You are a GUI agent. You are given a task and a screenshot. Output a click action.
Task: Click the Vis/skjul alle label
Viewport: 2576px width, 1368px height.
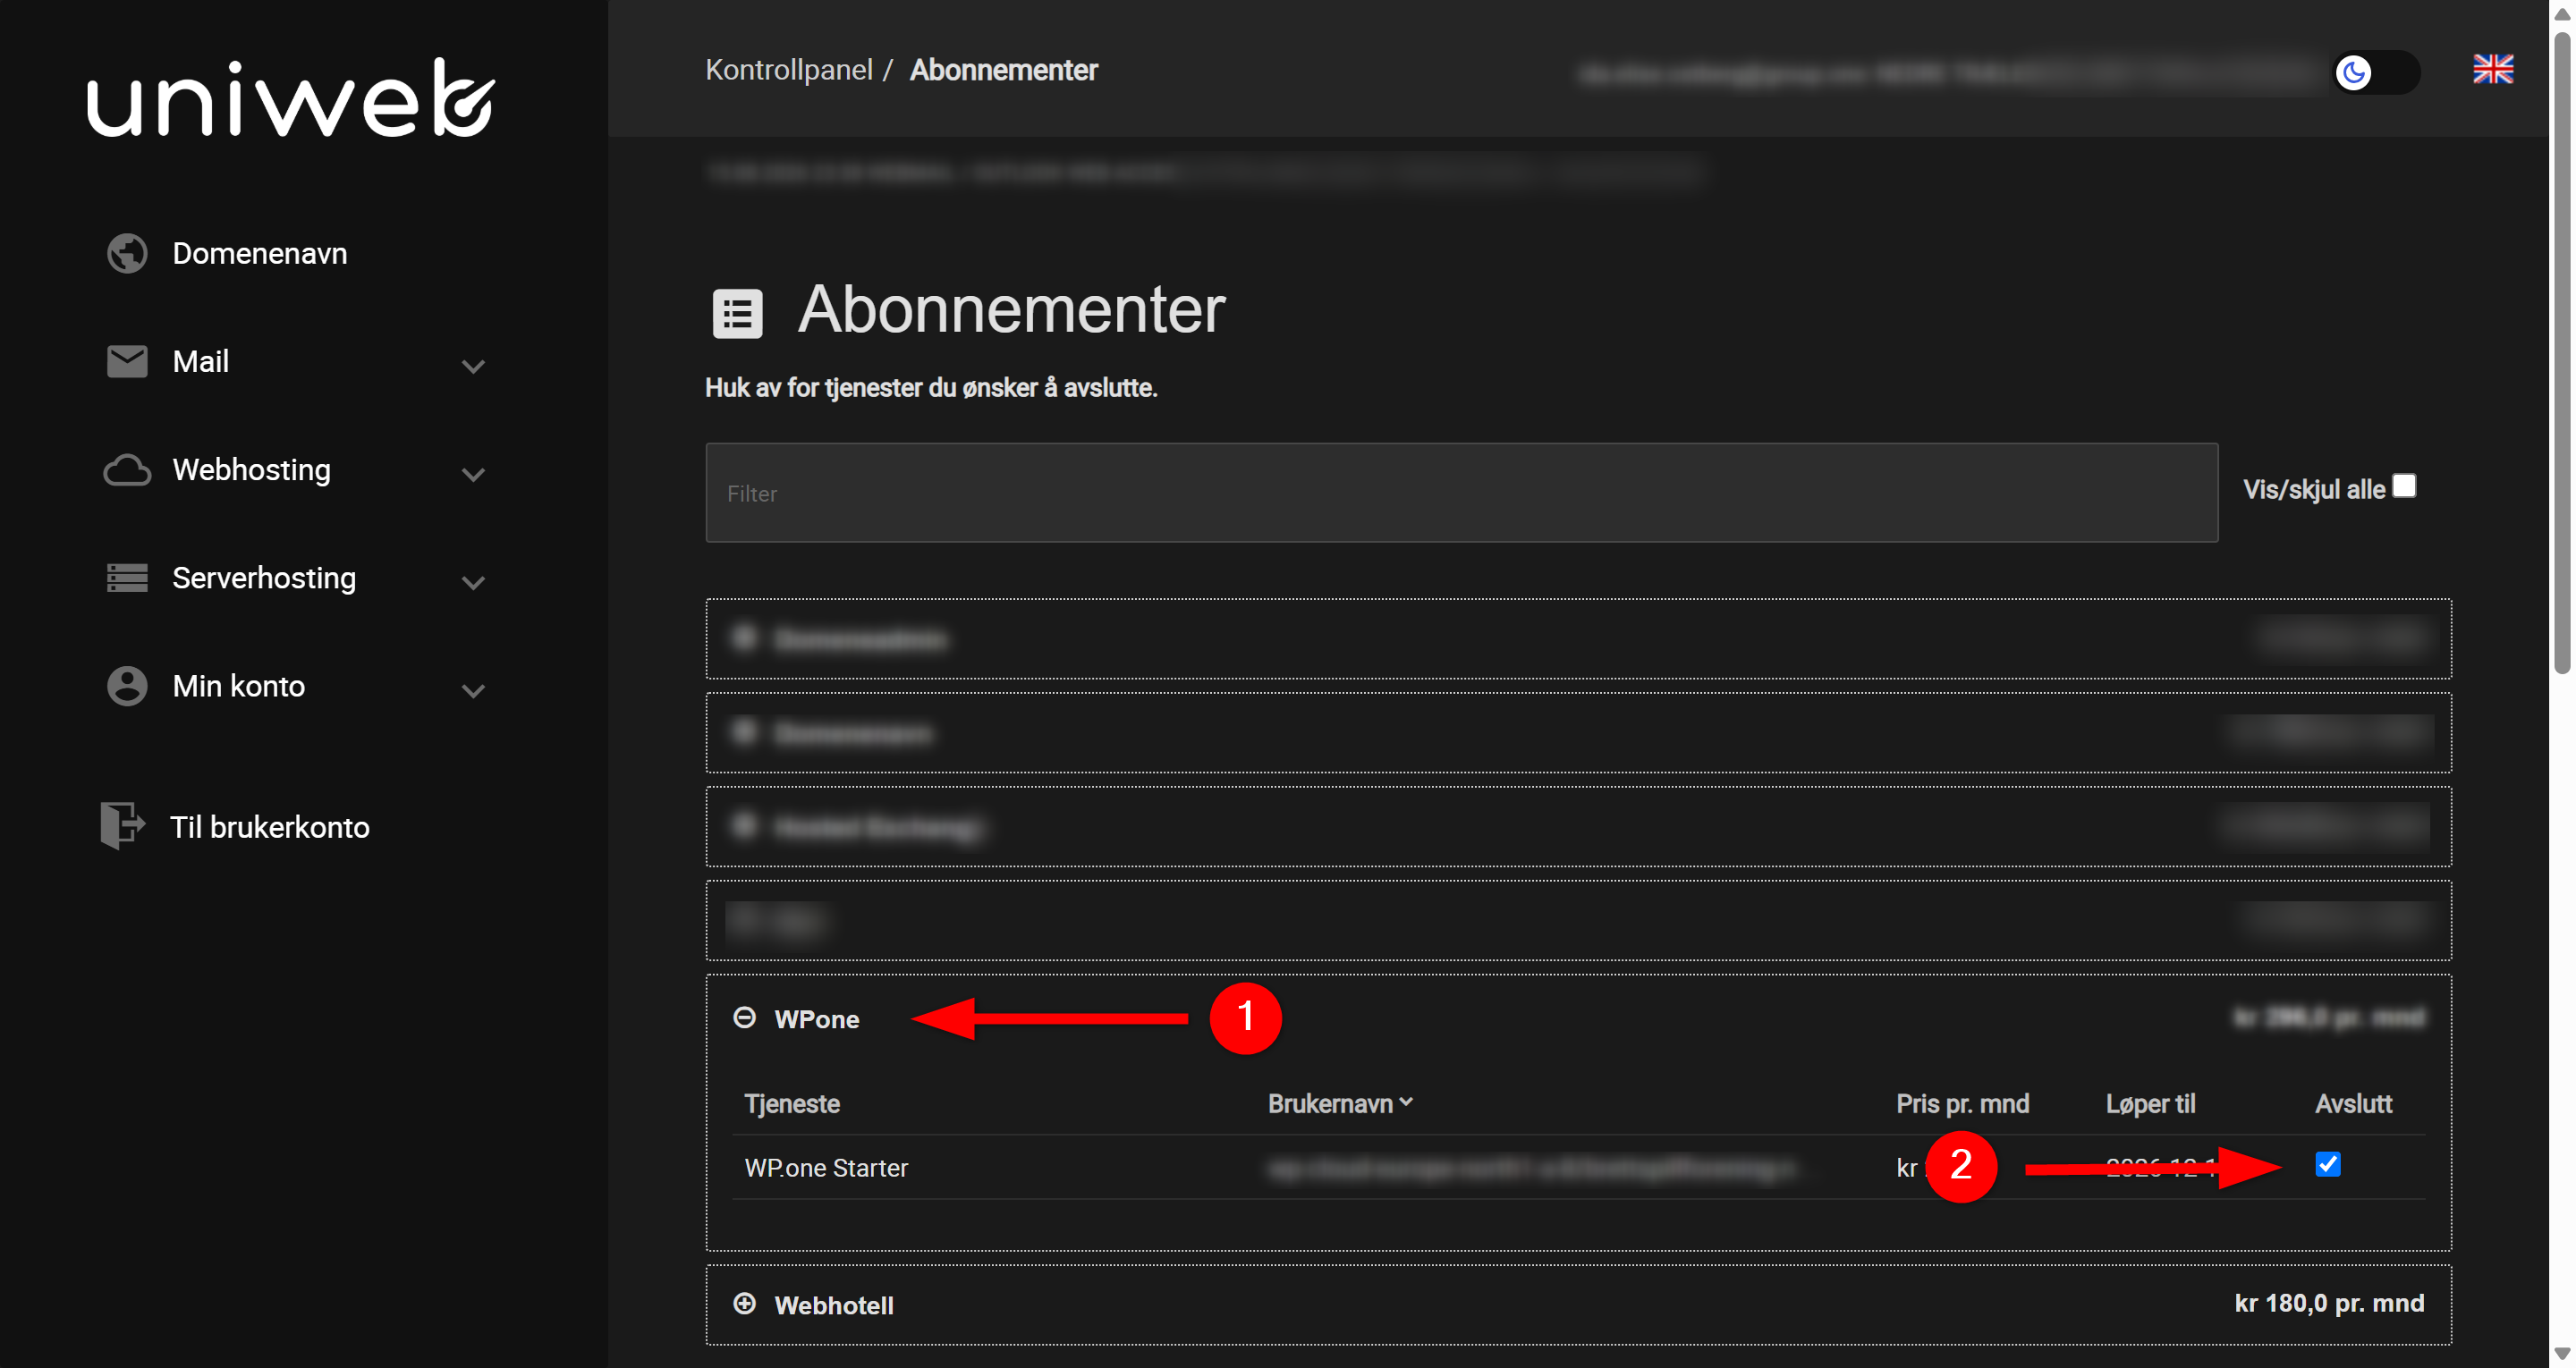coord(2313,489)
